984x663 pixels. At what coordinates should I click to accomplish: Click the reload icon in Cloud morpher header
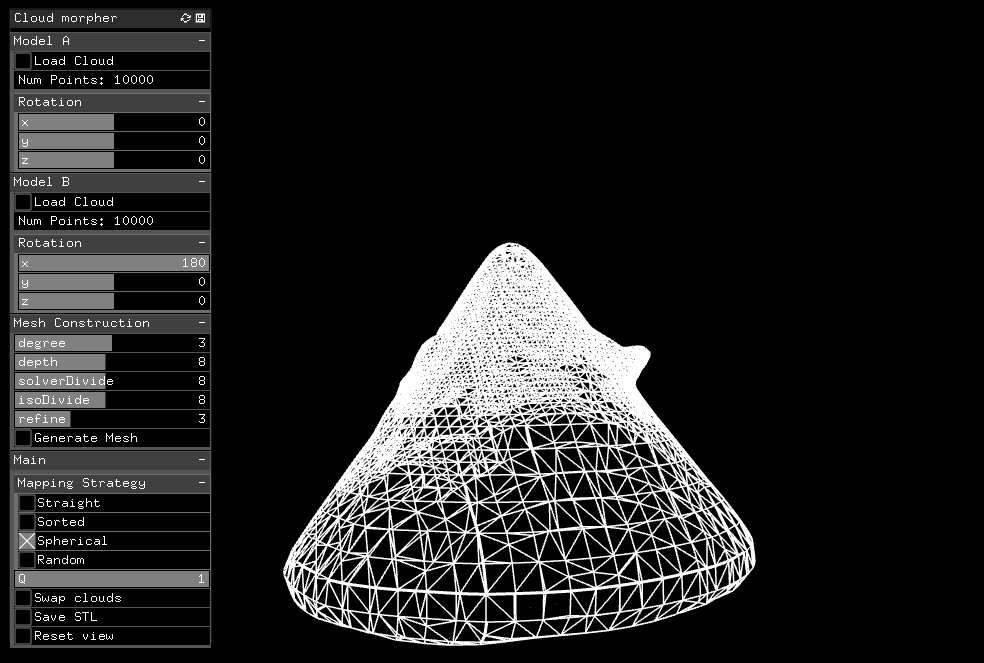(x=185, y=18)
